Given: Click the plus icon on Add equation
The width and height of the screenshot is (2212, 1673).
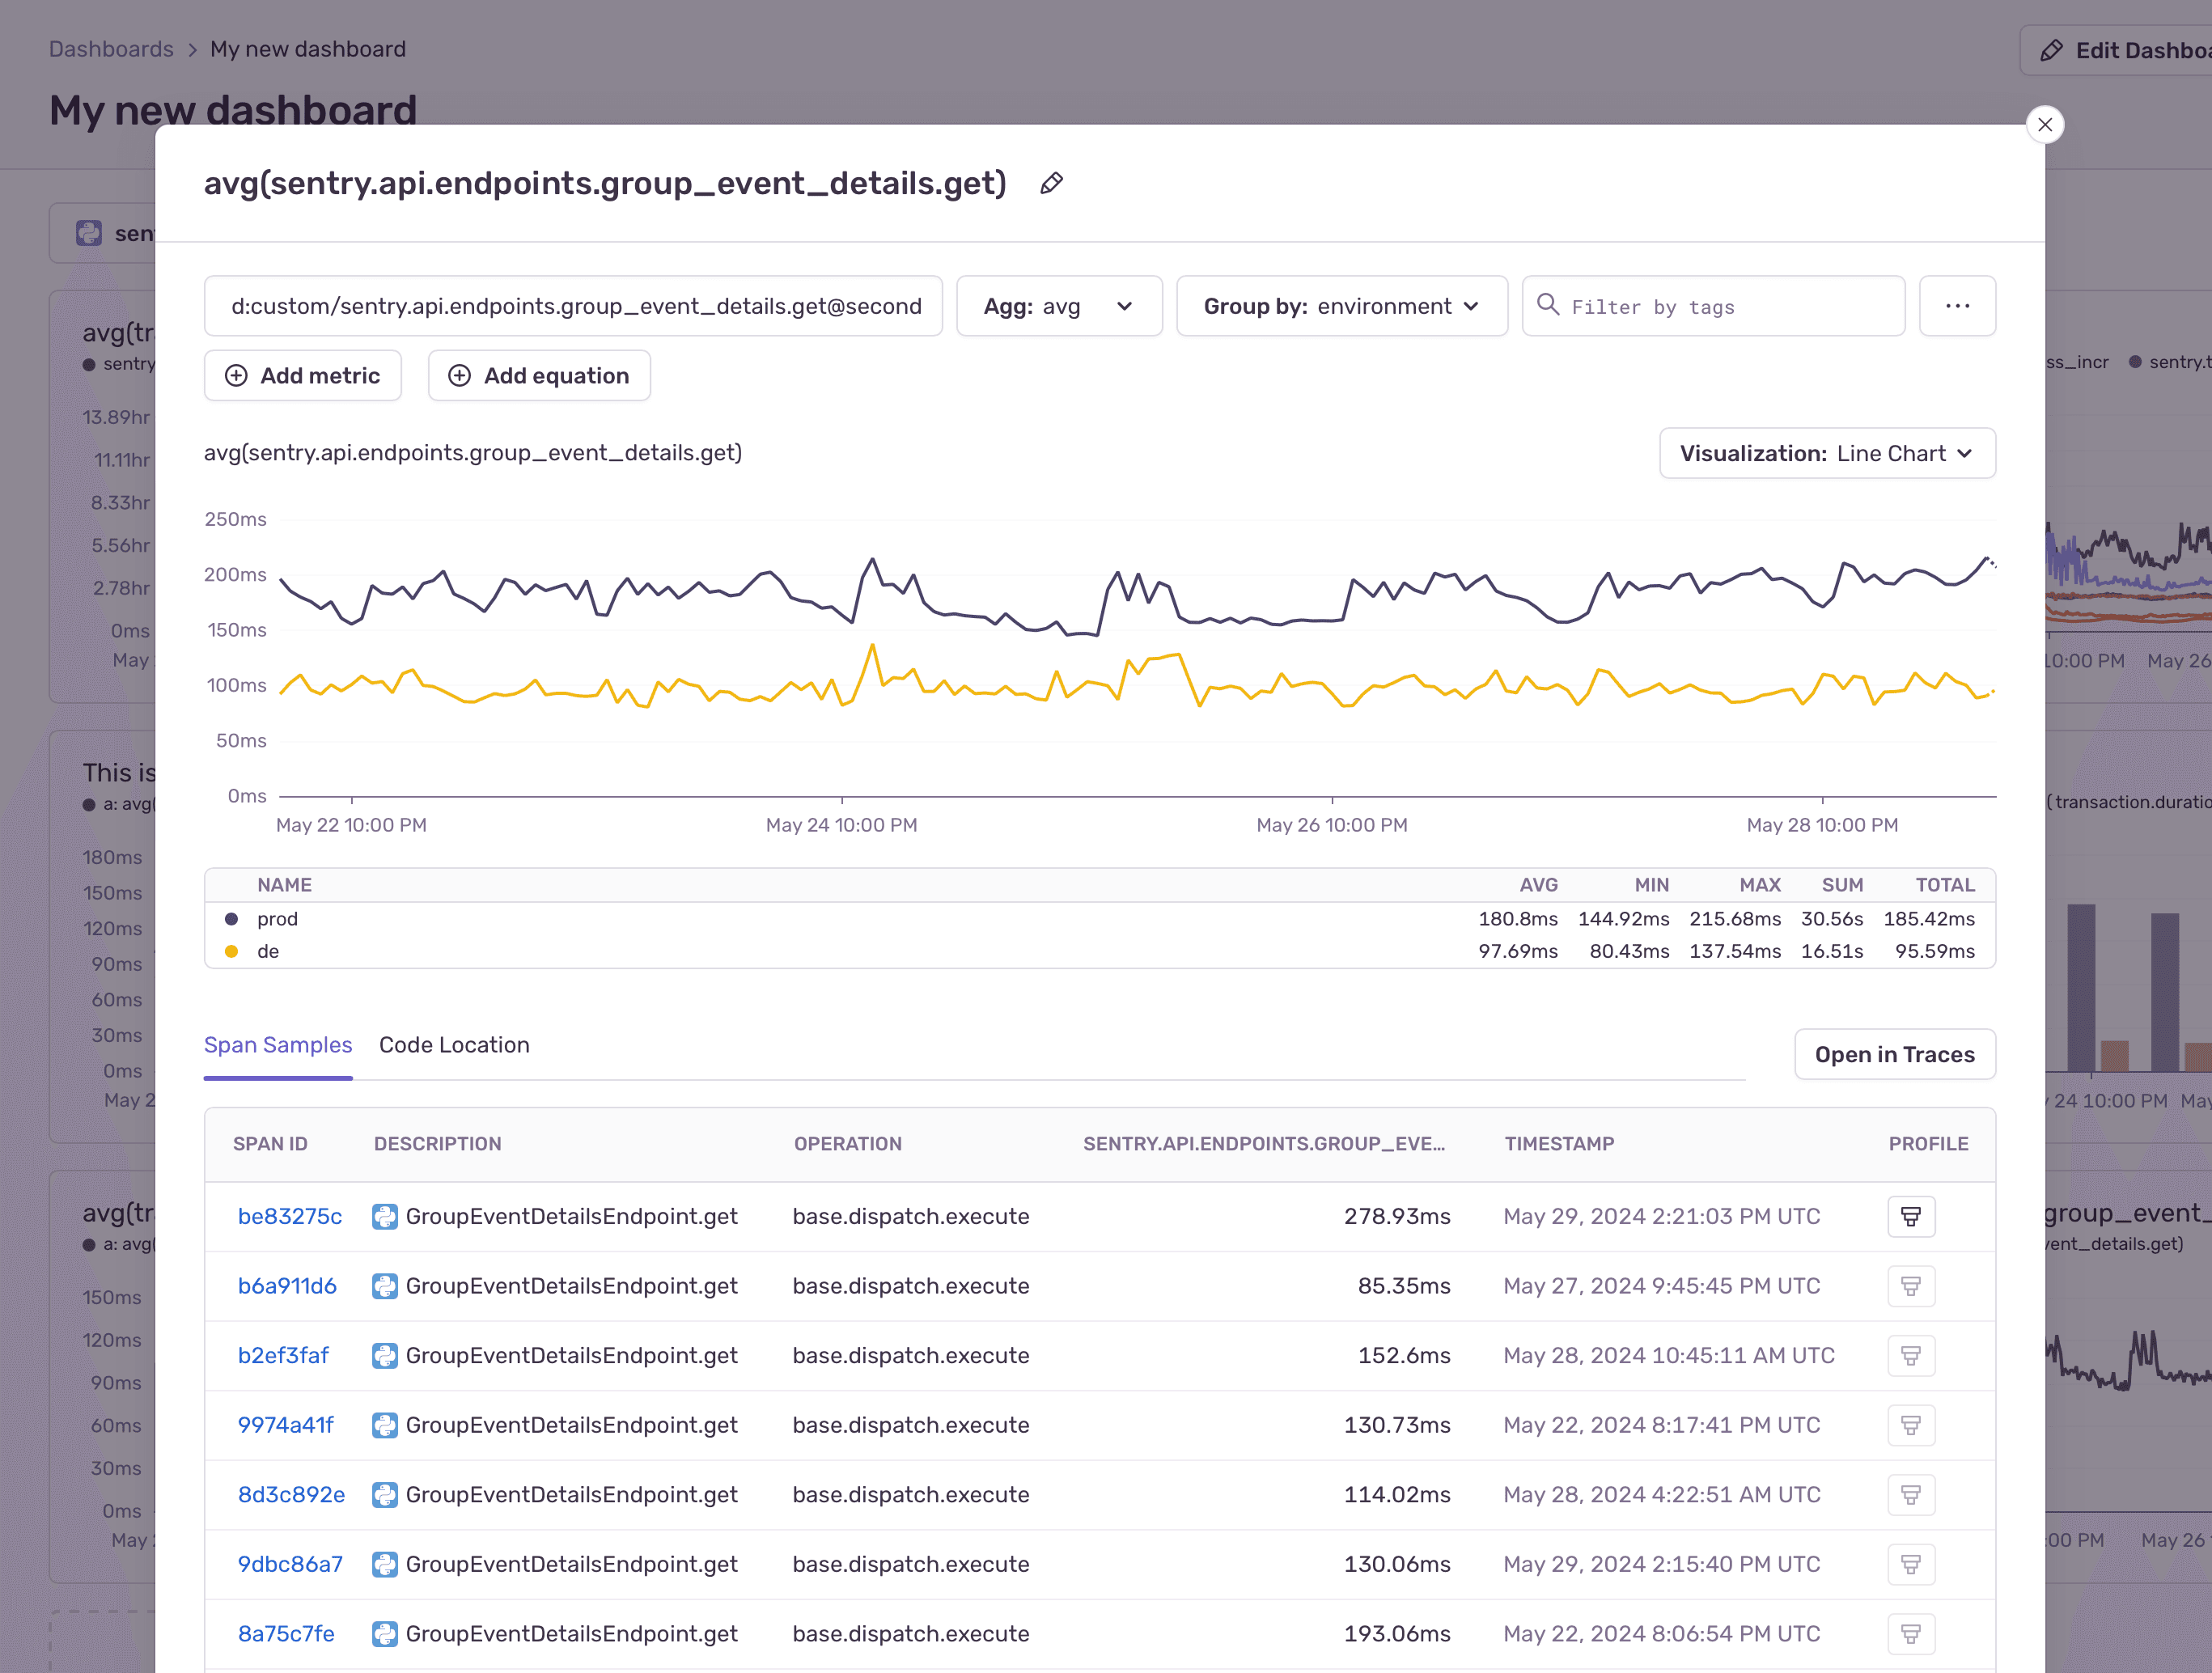Looking at the screenshot, I should coord(460,375).
